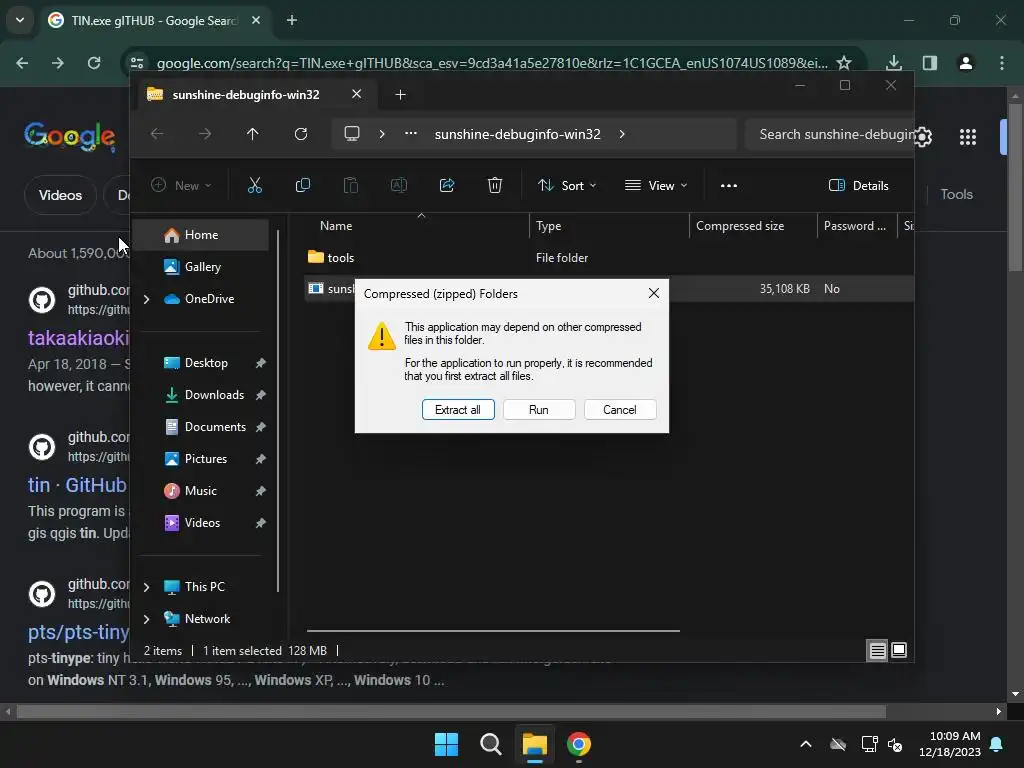Expand the Network tree node

[146, 619]
